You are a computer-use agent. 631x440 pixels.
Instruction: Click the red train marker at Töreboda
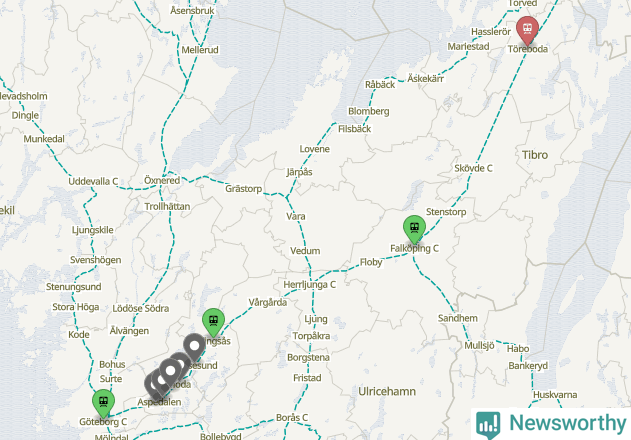[527, 30]
